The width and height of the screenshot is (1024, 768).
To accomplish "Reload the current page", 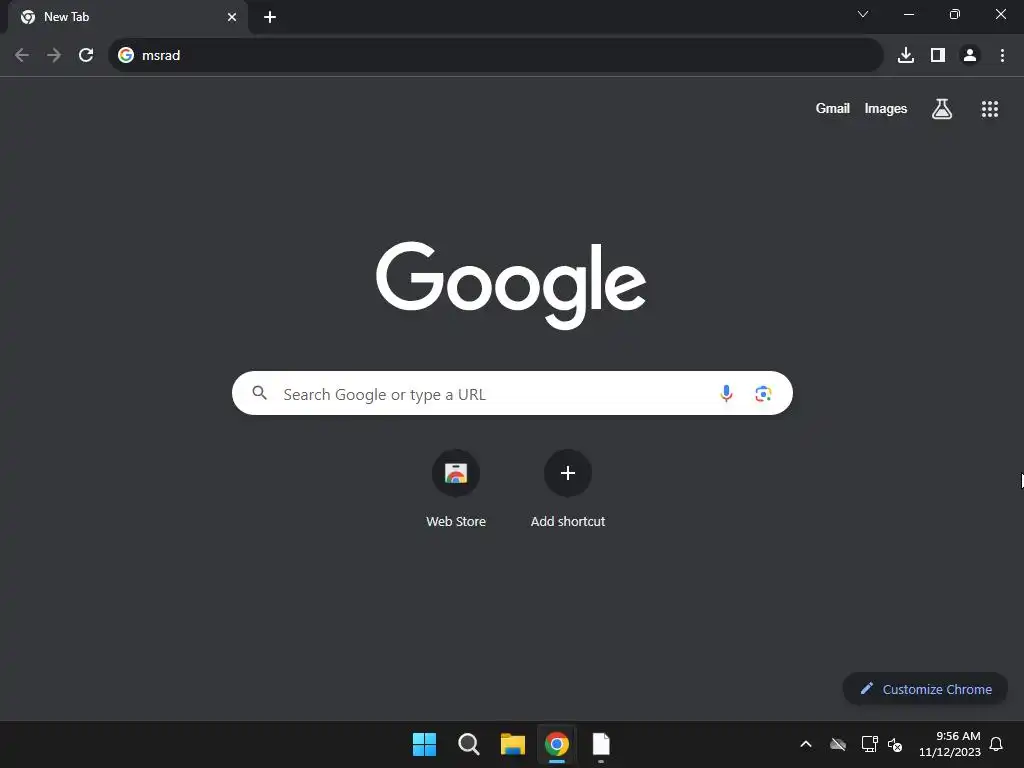I will [86, 56].
